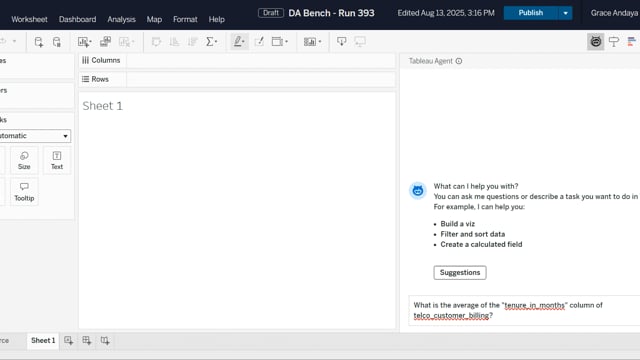Click the Grace Andaya user name
640x360 pixels.
point(614,13)
